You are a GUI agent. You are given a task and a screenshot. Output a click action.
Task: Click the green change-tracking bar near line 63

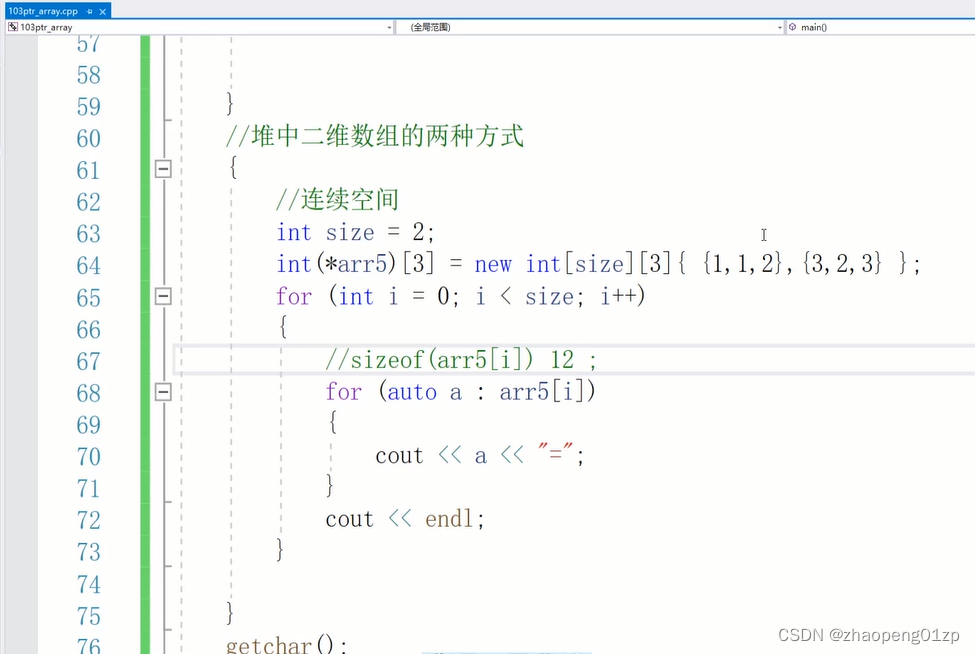click(144, 233)
